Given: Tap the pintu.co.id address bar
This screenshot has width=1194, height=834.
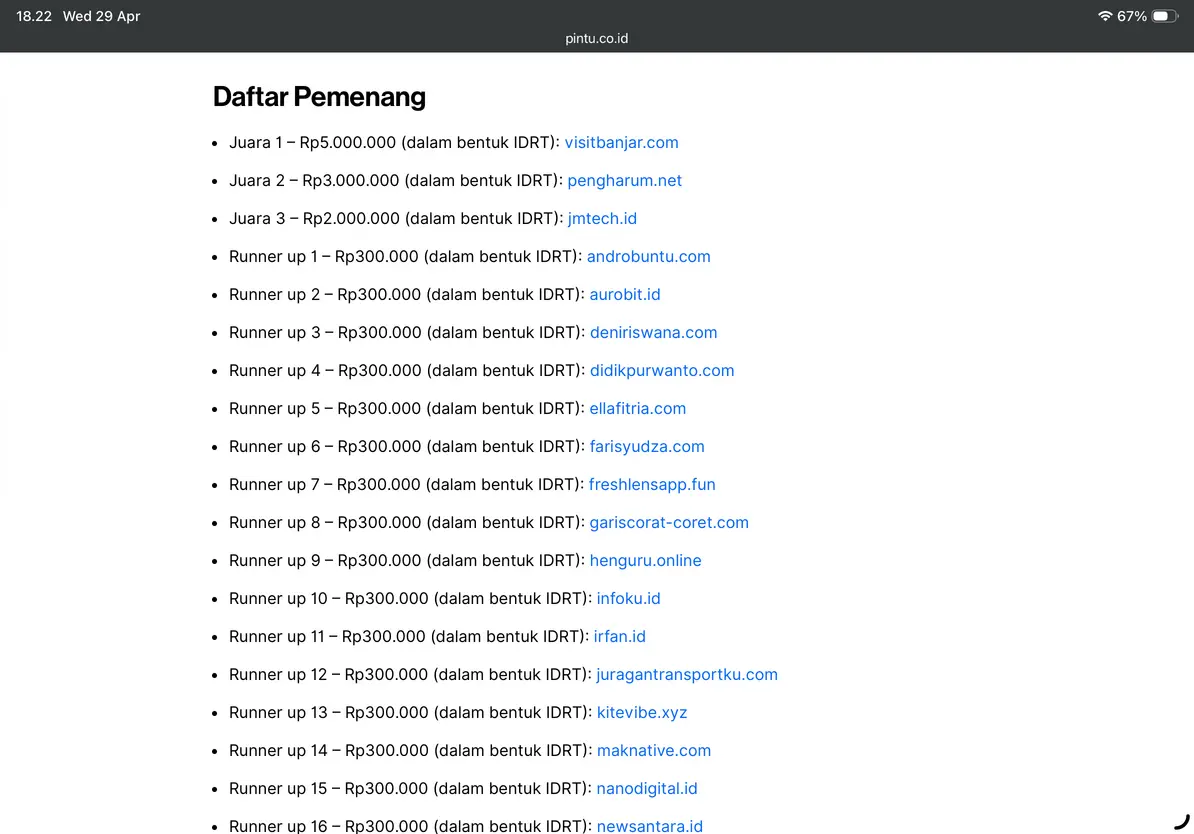Looking at the screenshot, I should (x=596, y=39).
